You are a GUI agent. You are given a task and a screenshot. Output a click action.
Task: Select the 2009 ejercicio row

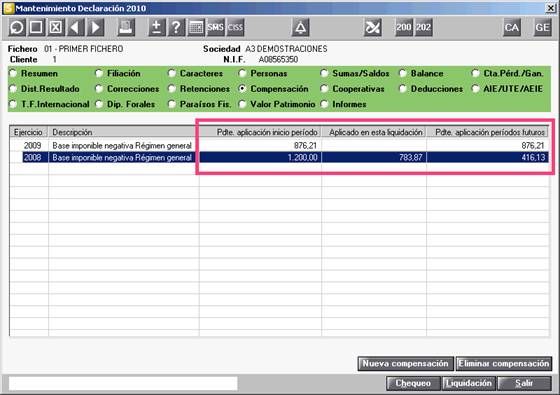279,145
